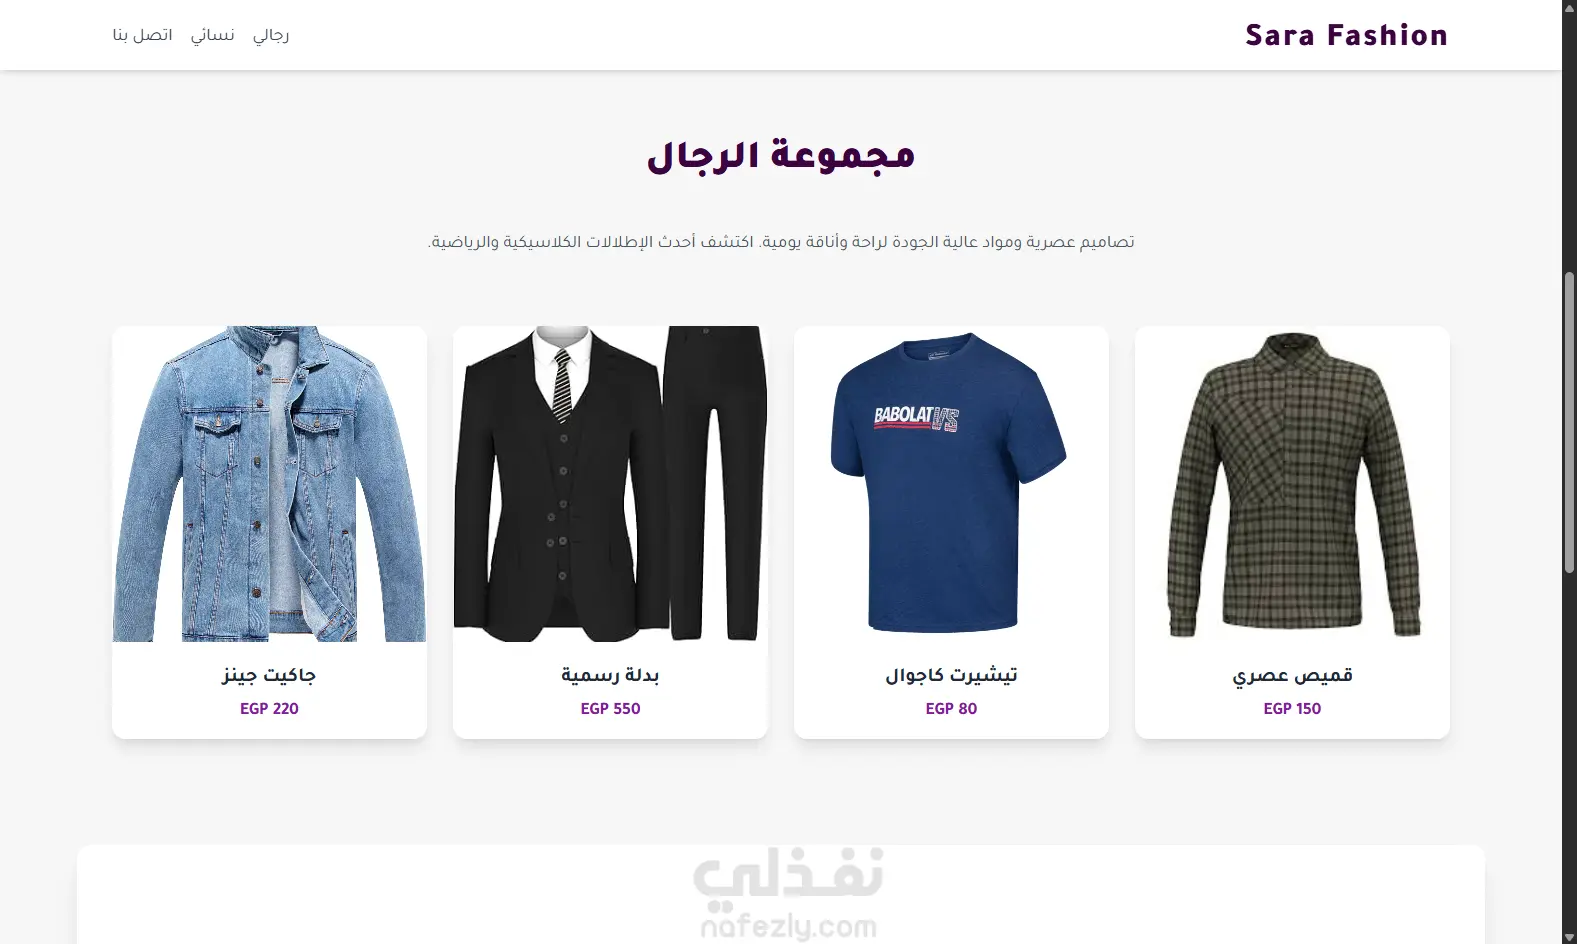Select the قميص عصري product title
The width and height of the screenshot is (1577, 944).
tap(1292, 675)
